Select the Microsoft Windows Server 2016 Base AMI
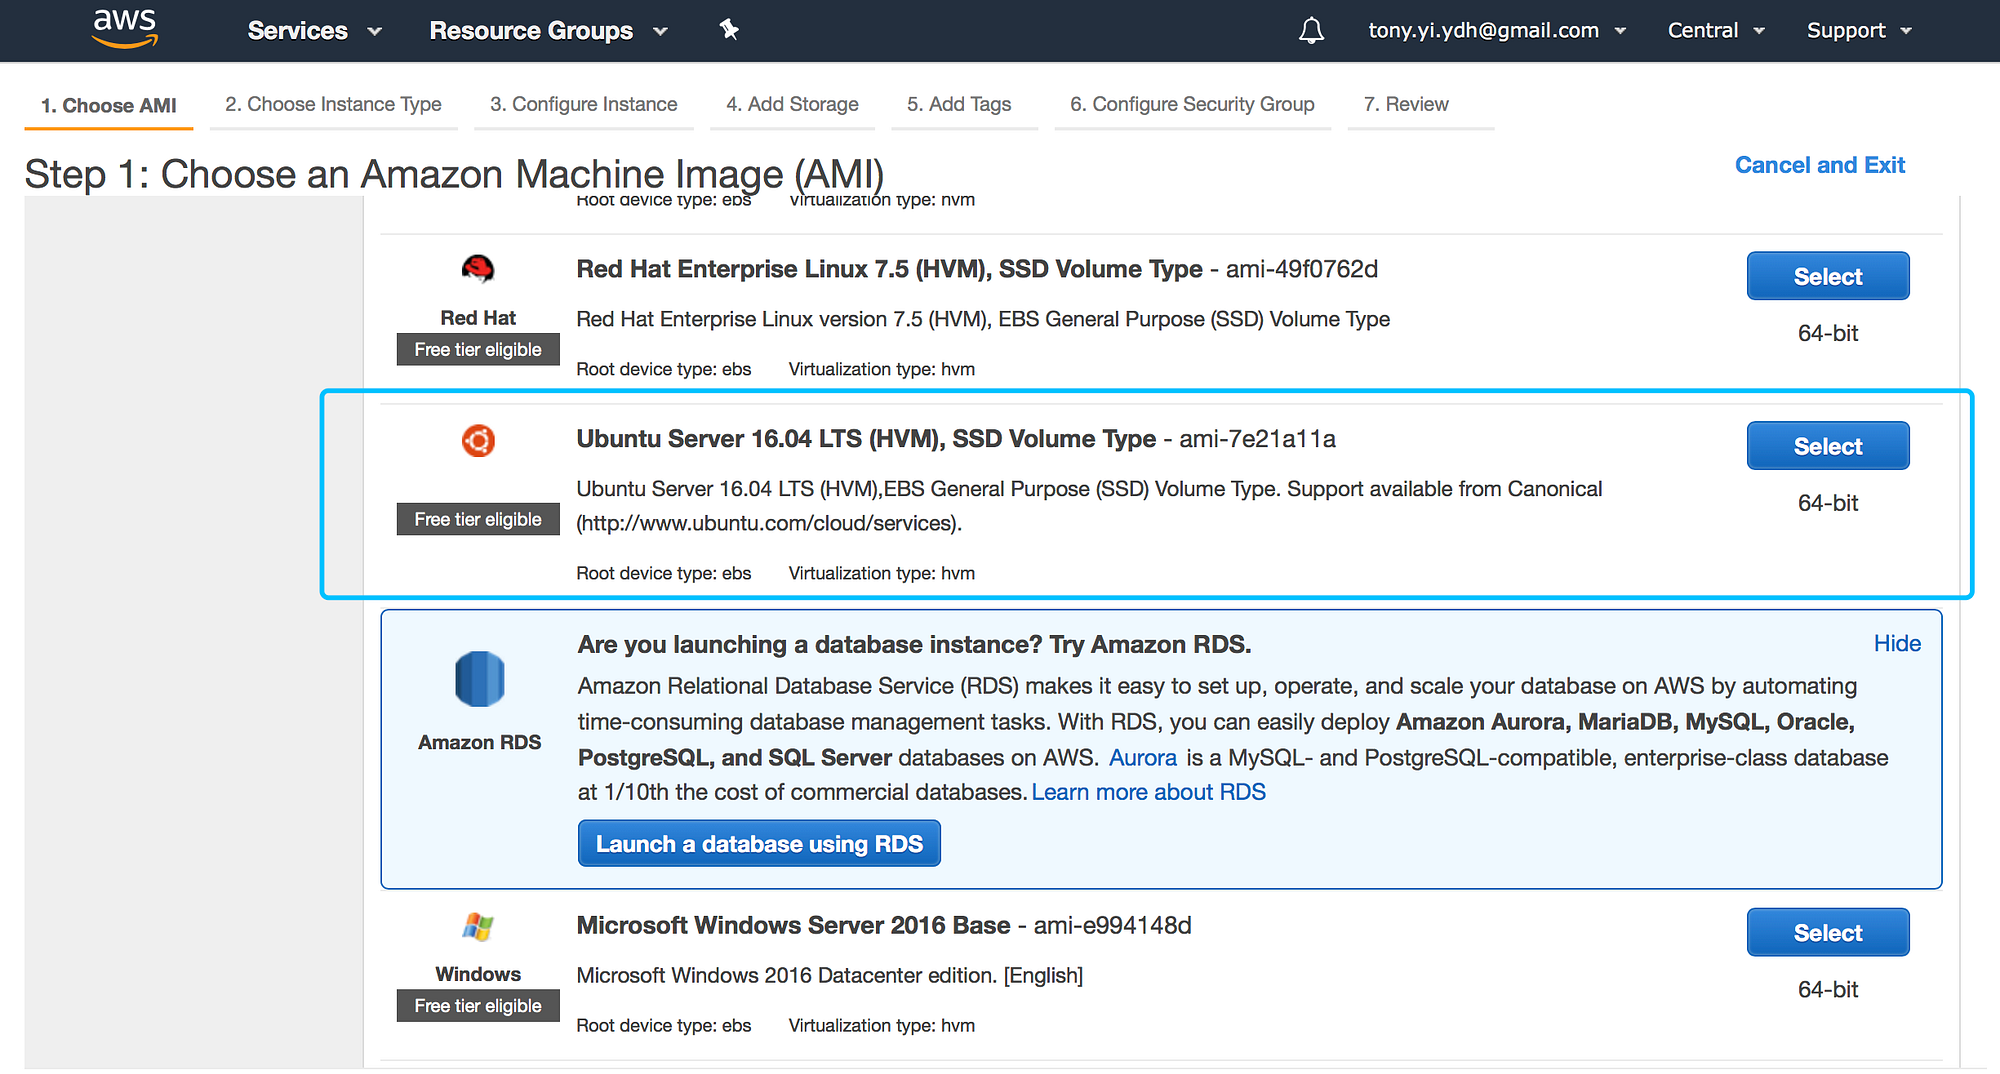This screenshot has width=2000, height=1074. (x=1828, y=932)
